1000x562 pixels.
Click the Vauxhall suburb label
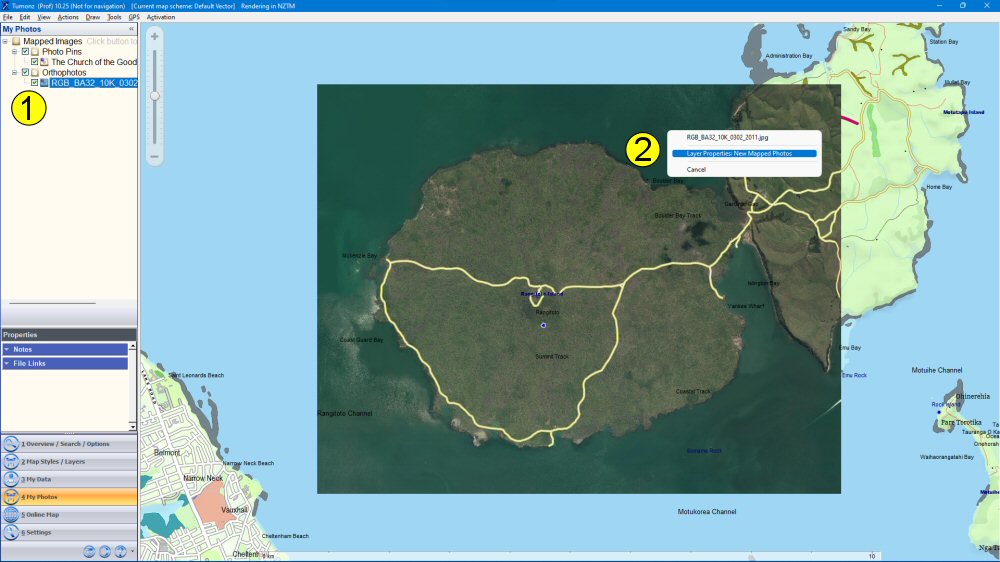[x=234, y=510]
